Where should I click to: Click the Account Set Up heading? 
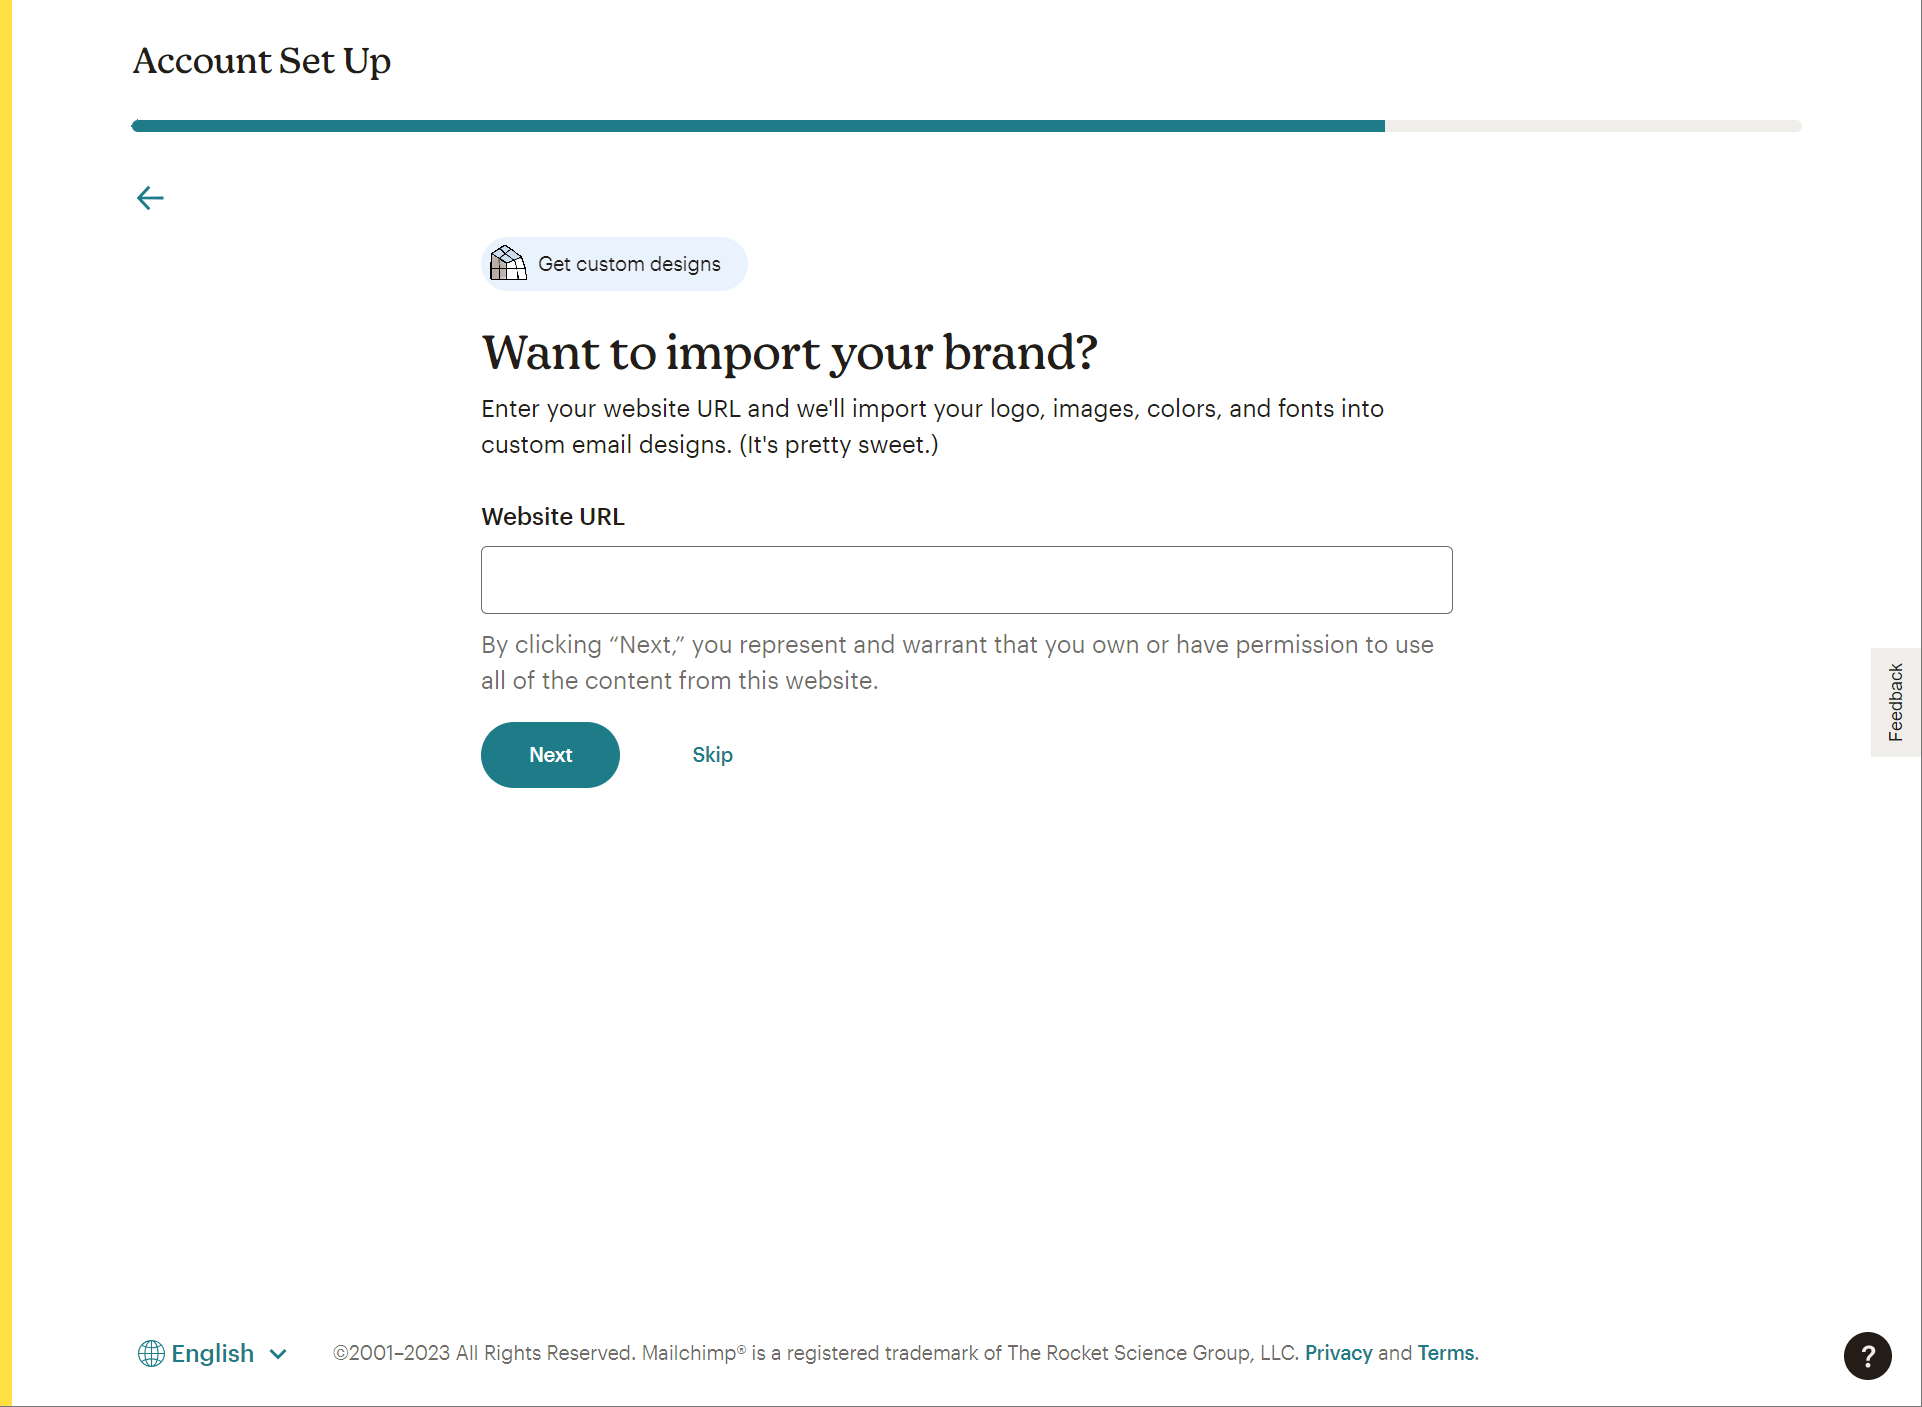(x=262, y=61)
